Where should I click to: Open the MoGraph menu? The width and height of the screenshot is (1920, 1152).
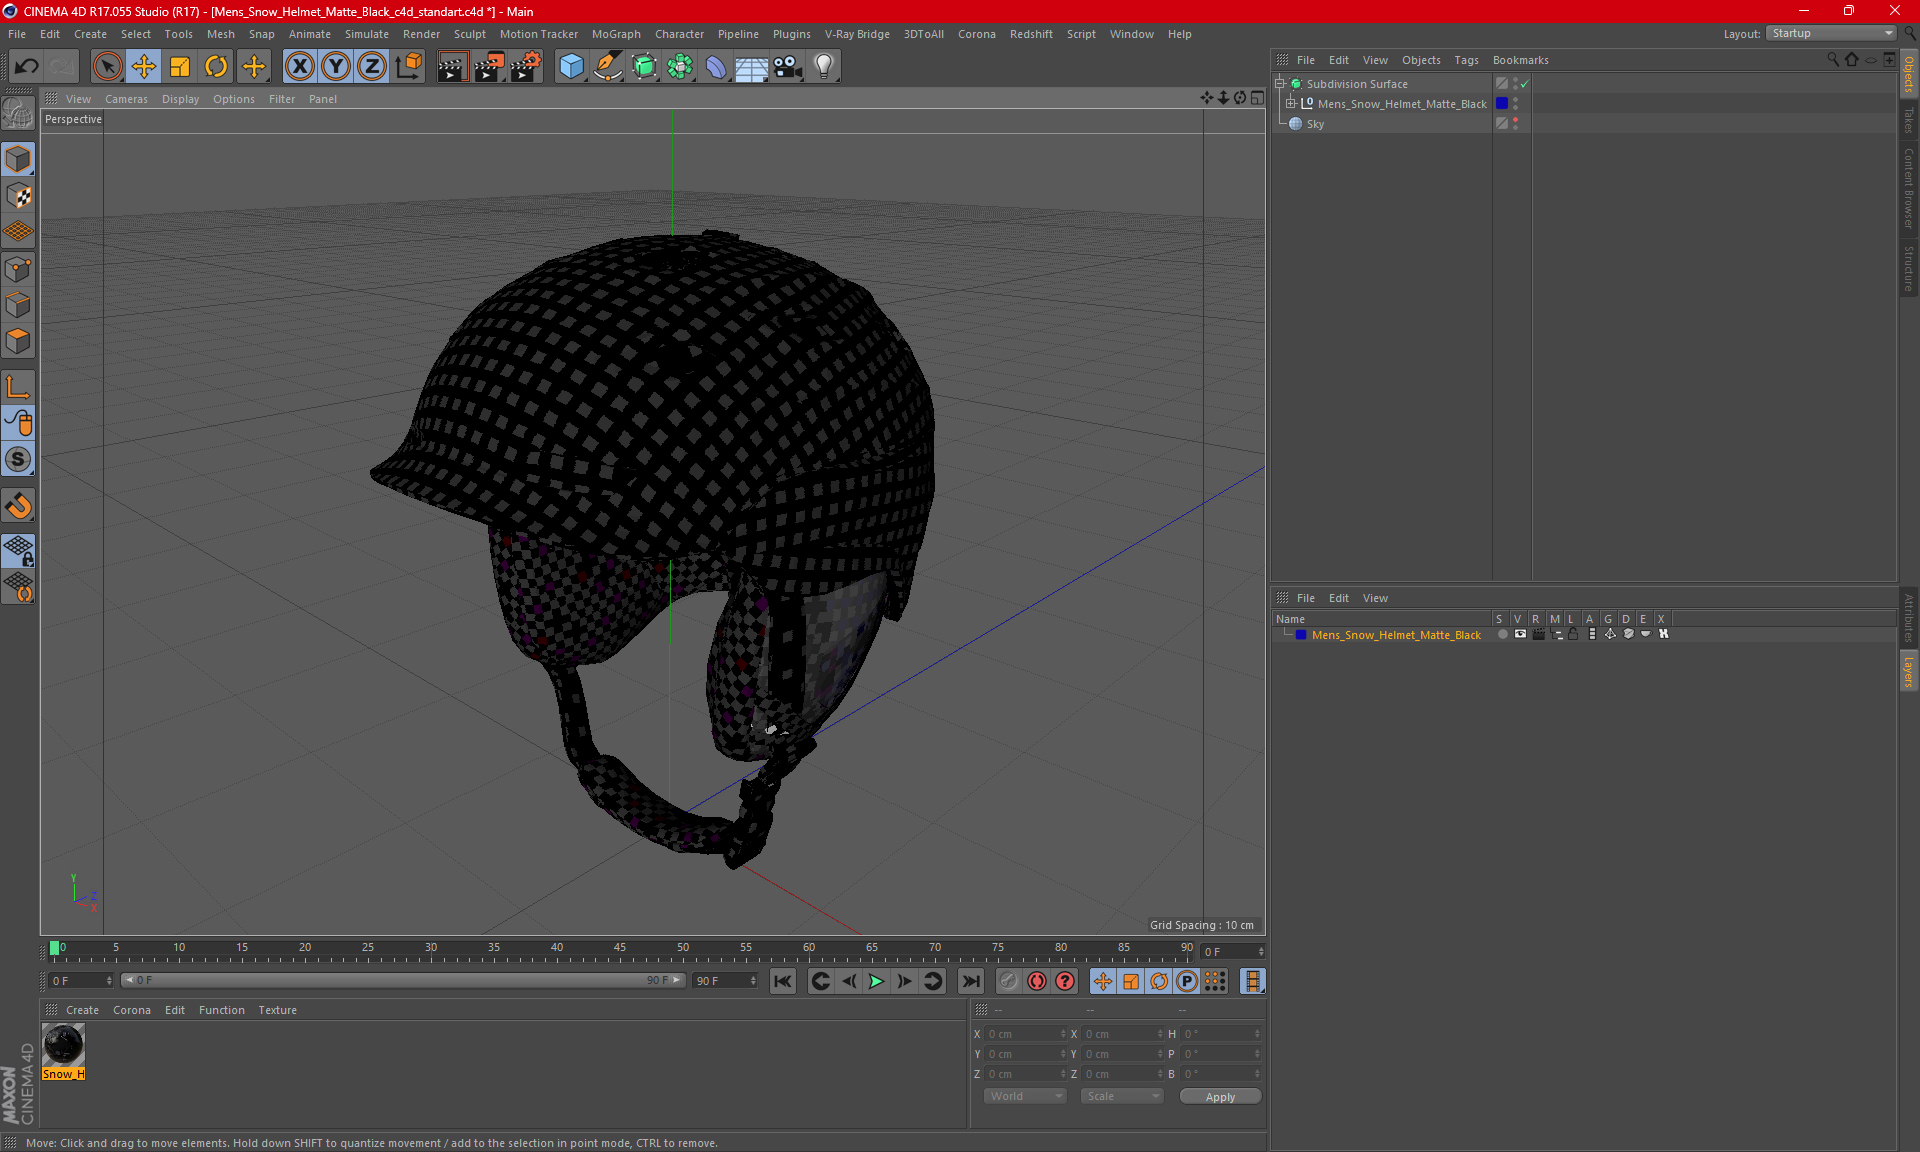click(616, 34)
